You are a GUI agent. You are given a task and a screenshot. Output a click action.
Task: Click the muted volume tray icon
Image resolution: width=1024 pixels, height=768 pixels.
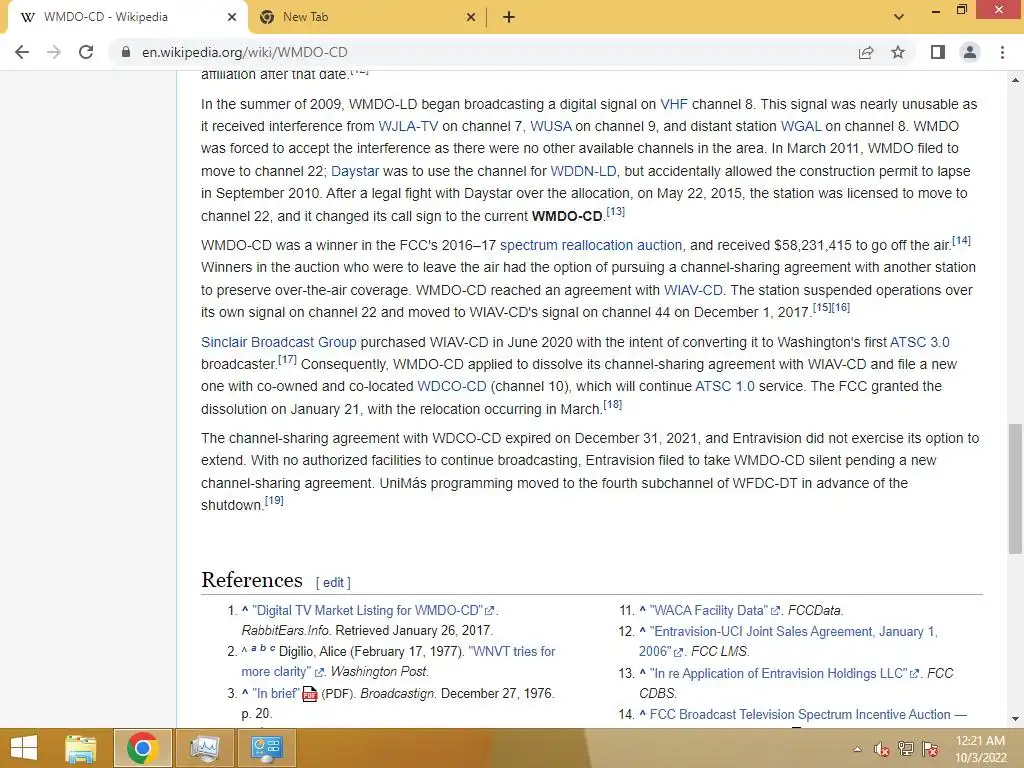(x=882, y=749)
